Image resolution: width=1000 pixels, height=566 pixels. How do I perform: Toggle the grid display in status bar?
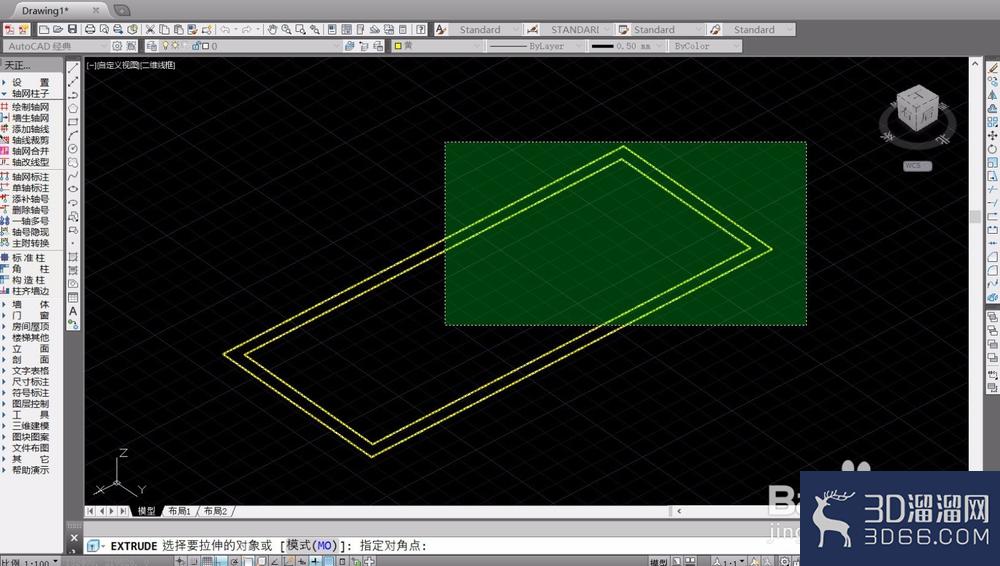click(207, 562)
